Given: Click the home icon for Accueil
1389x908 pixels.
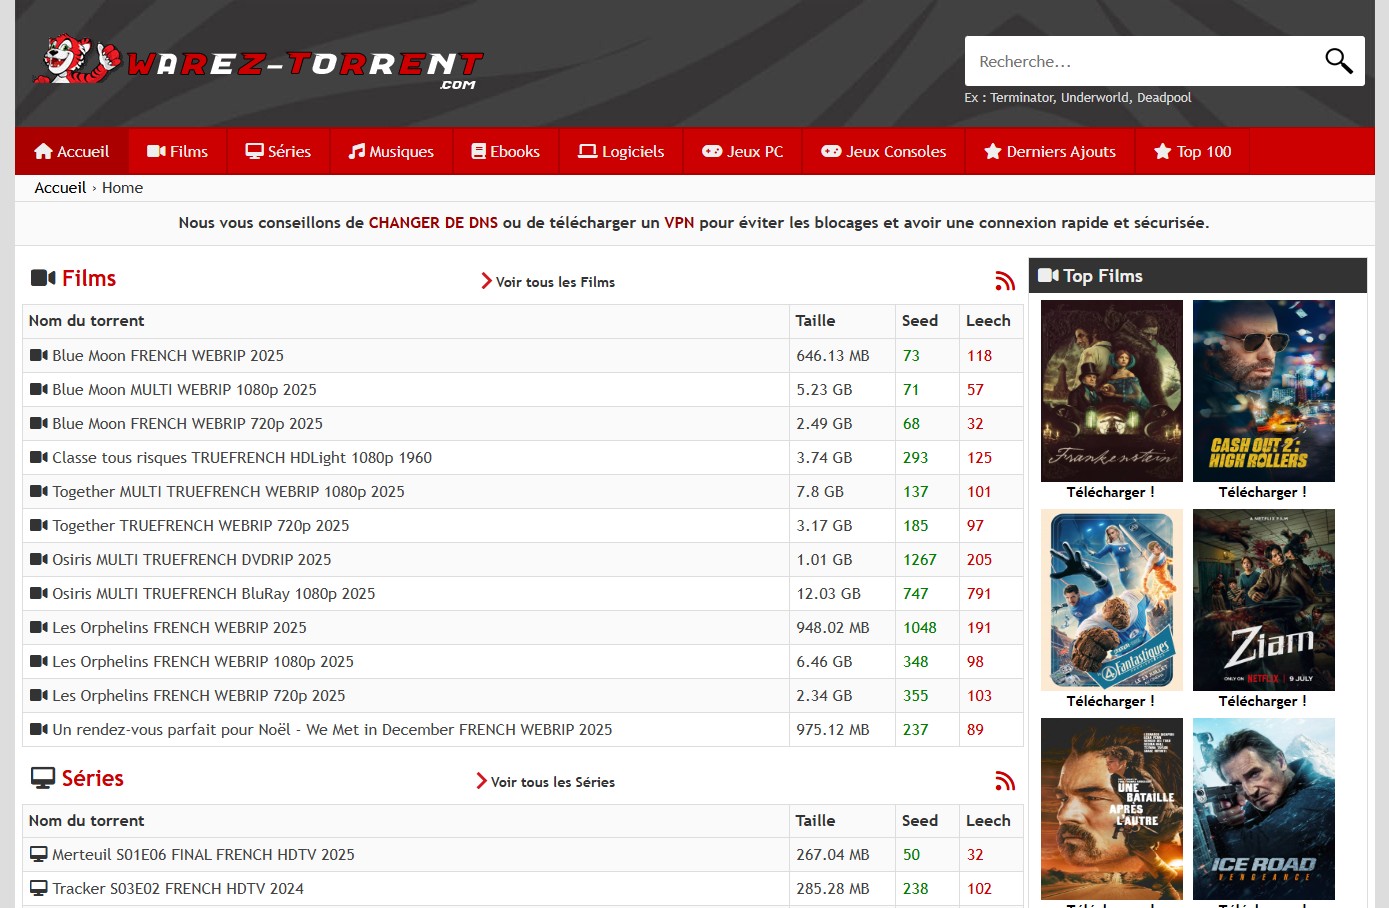Looking at the screenshot, I should [43, 151].
